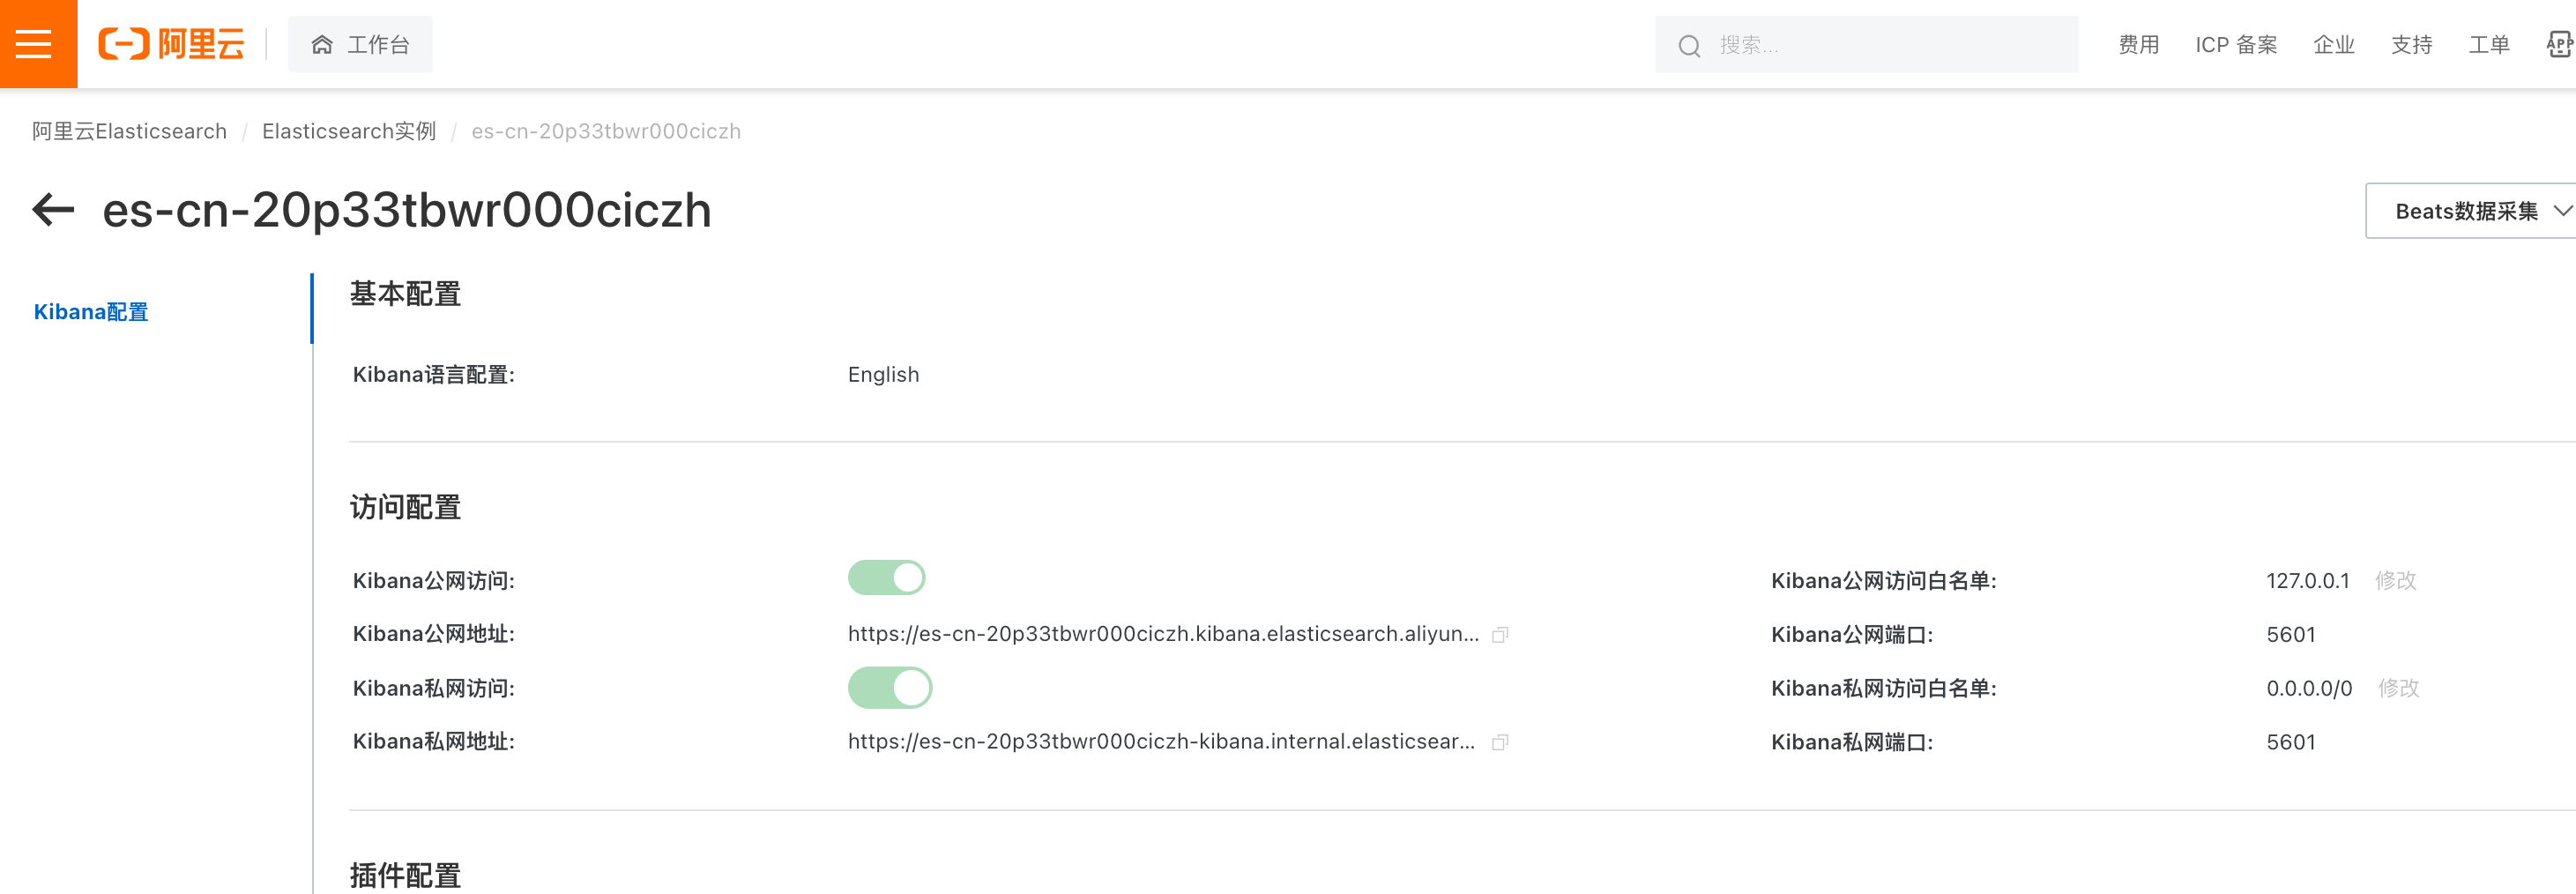Select Kibana配置 in the sidebar
This screenshot has height=894, width=2576.
pos(91,312)
